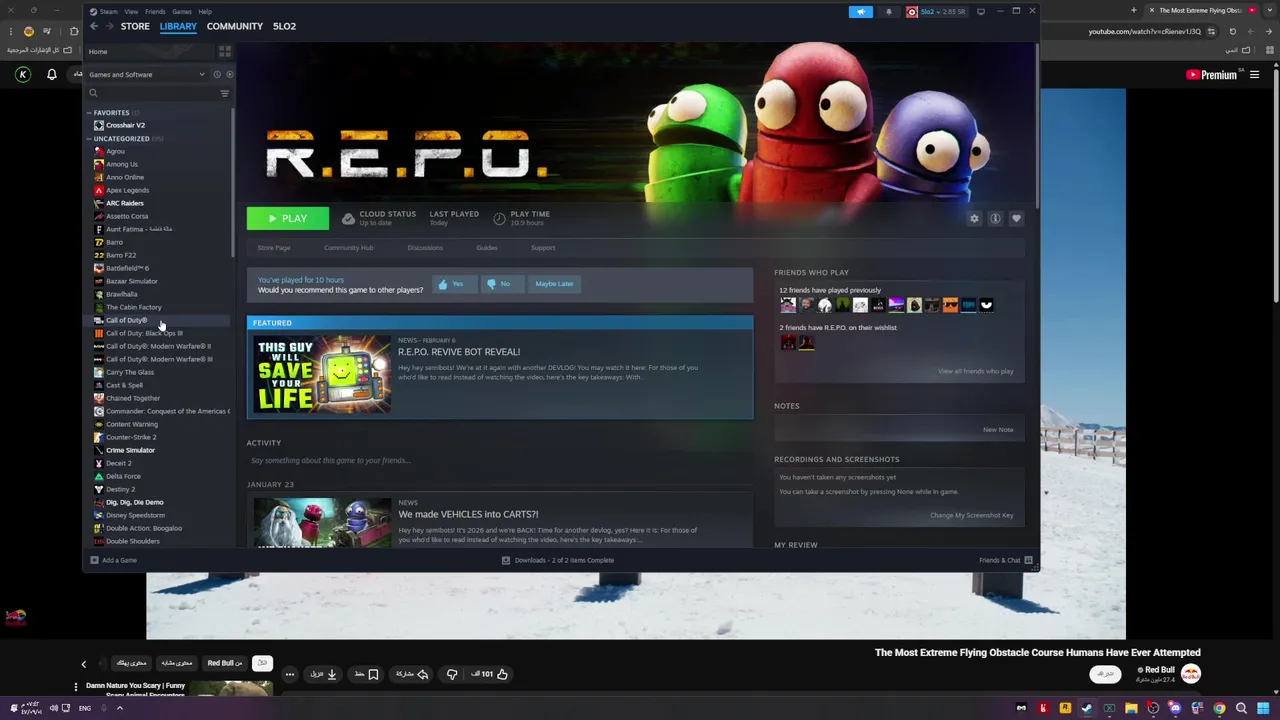Open YouTube more actions three dots
The image size is (1280, 720).
click(289, 674)
